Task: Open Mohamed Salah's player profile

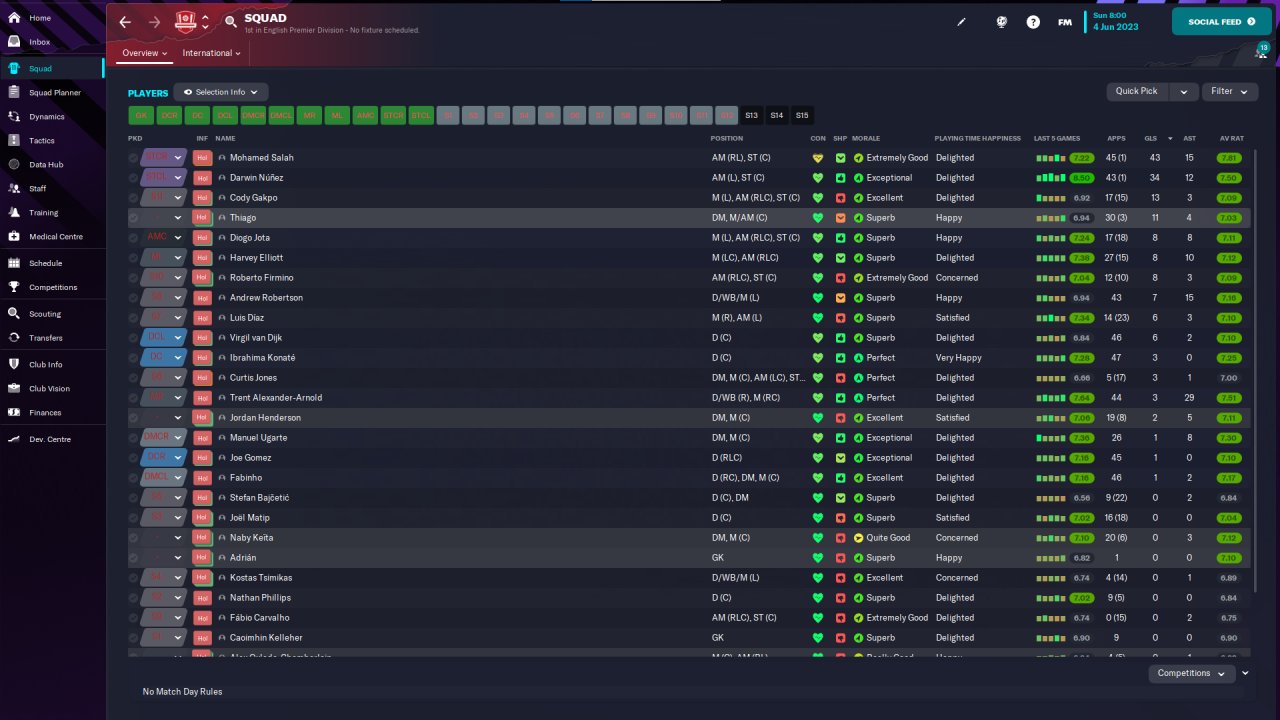Action: click(262, 158)
